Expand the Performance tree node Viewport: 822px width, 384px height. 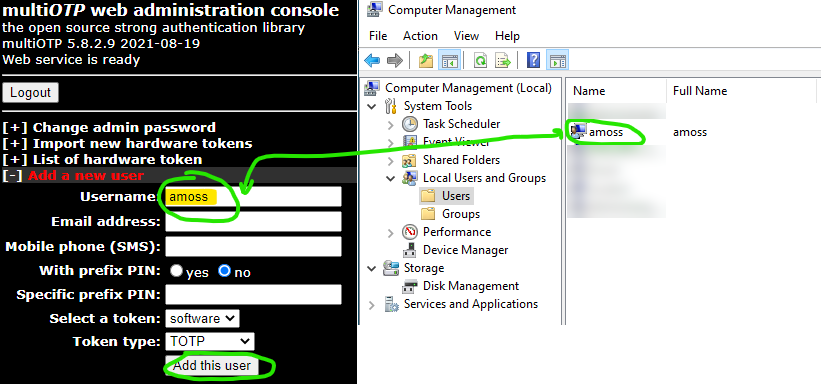point(391,232)
